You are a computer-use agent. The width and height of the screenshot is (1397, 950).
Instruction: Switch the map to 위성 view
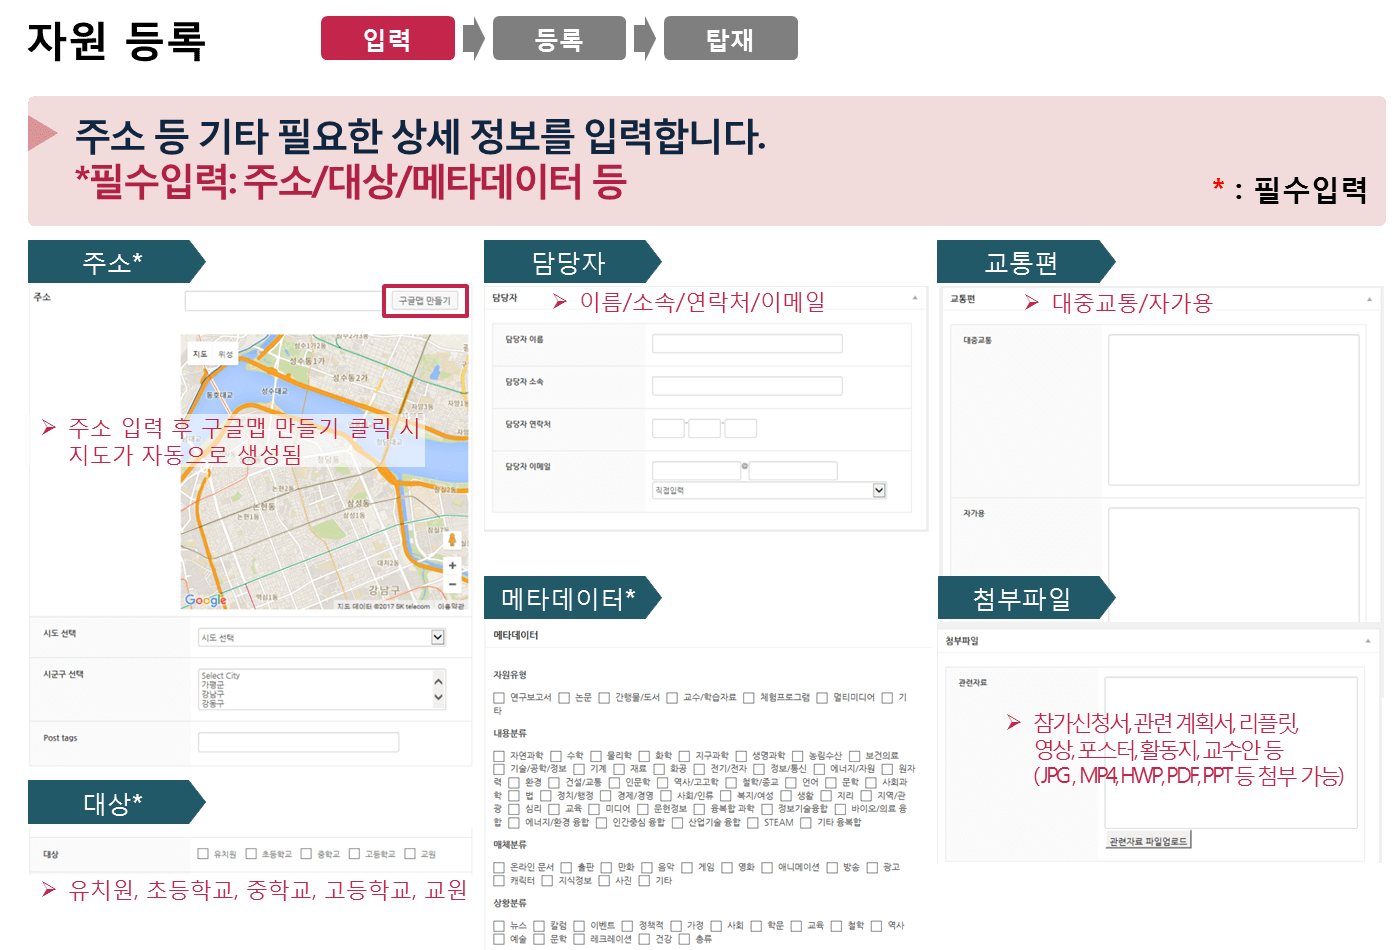pos(226,354)
